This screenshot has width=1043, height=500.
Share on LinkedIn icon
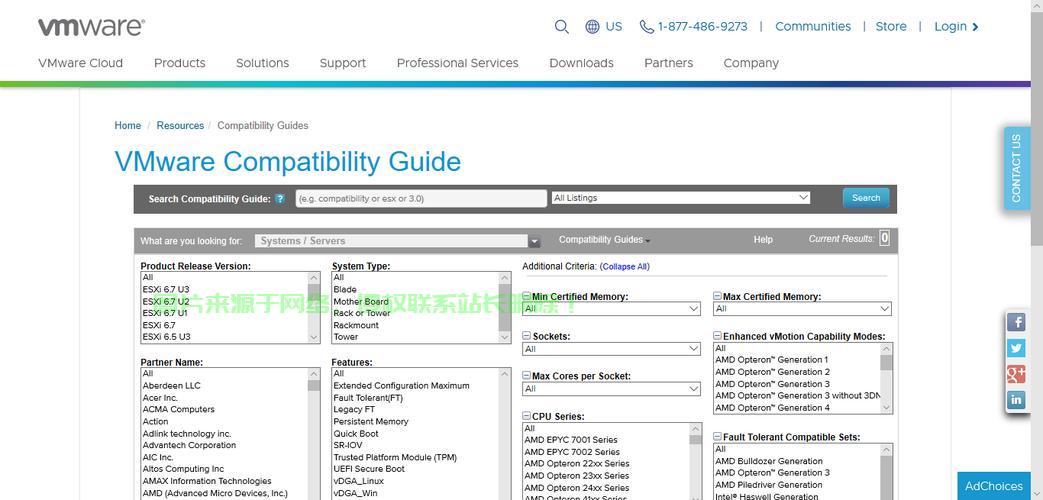pyautogui.click(x=1016, y=400)
